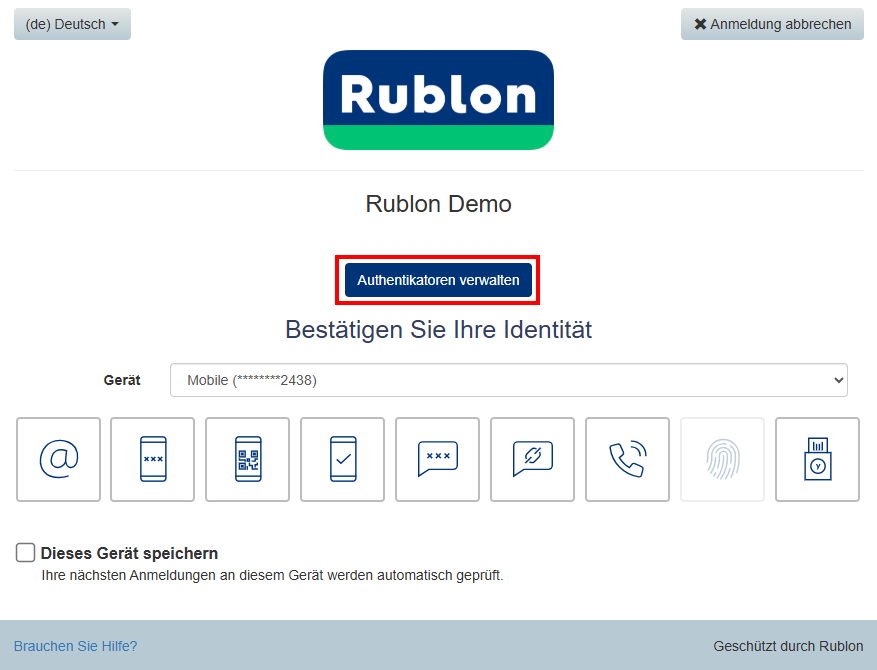Enable the Dieses Gerät speichern checkbox
877x670 pixels.
pyautogui.click(x=26, y=553)
